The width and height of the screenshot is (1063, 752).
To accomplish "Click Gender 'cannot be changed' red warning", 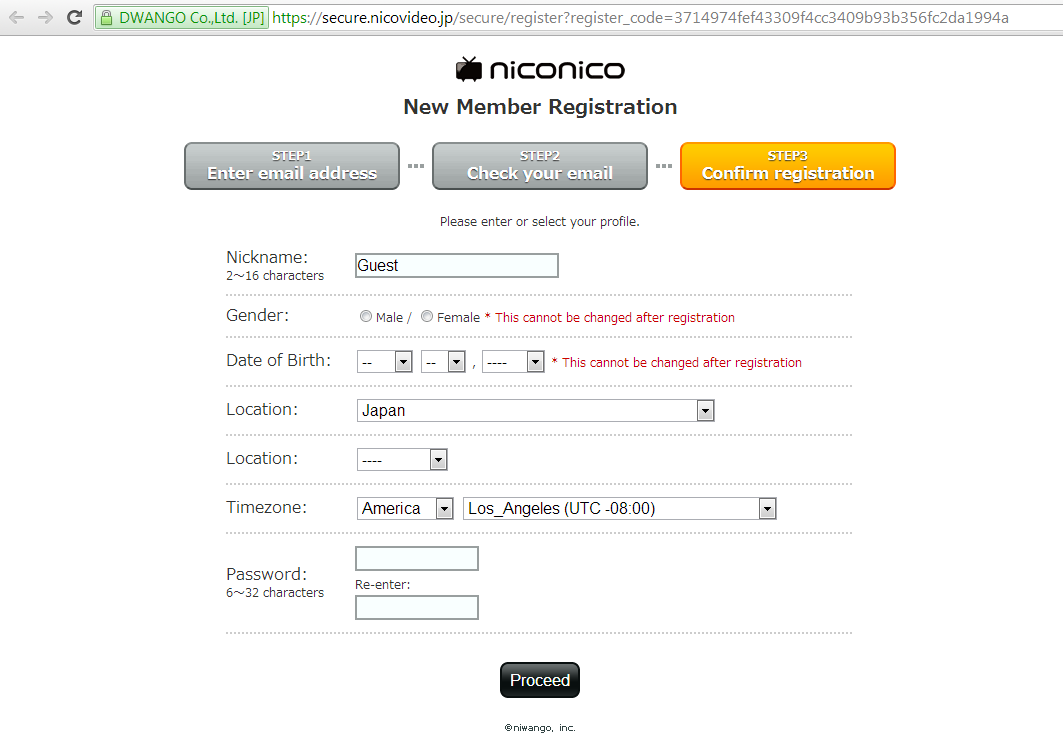I will (x=609, y=317).
